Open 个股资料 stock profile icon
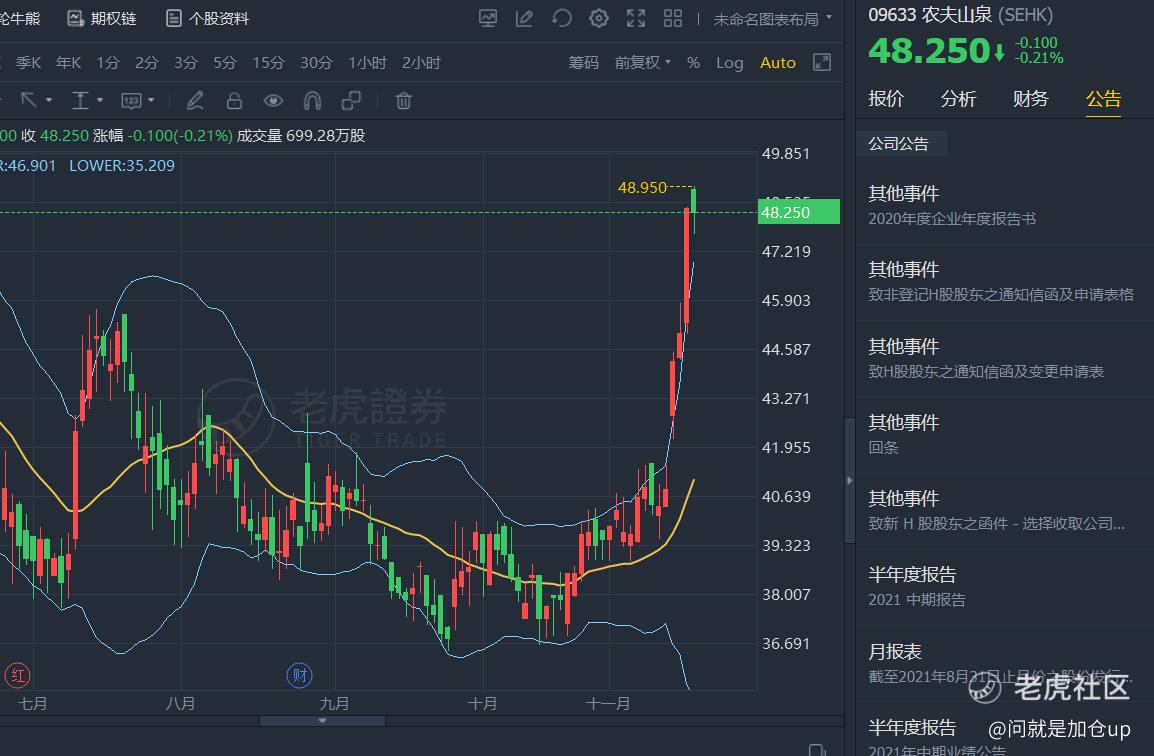Viewport: 1154px width, 756px height. [x=174, y=18]
